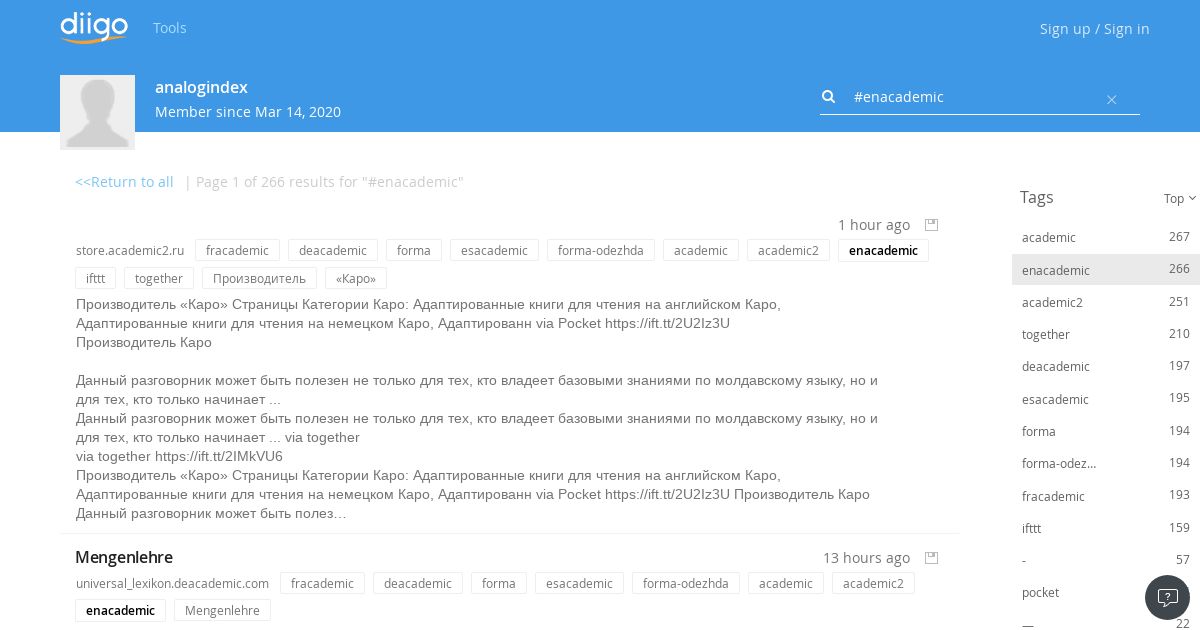Click academic tag on Mengenlehre entry
The image size is (1200, 630).
pyautogui.click(x=786, y=583)
